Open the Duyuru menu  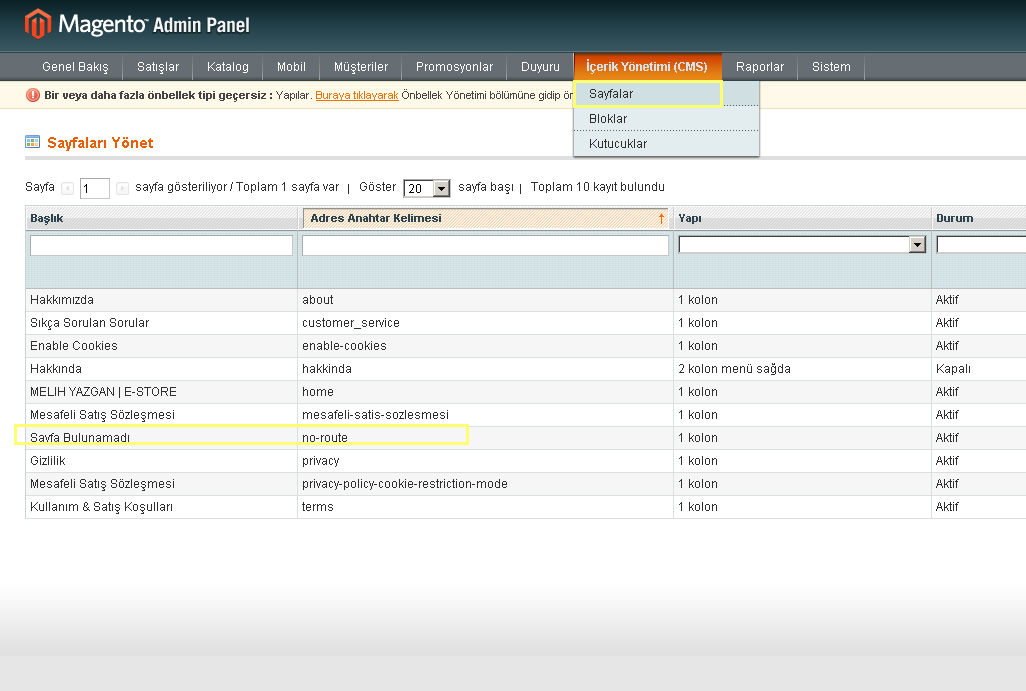(x=540, y=67)
